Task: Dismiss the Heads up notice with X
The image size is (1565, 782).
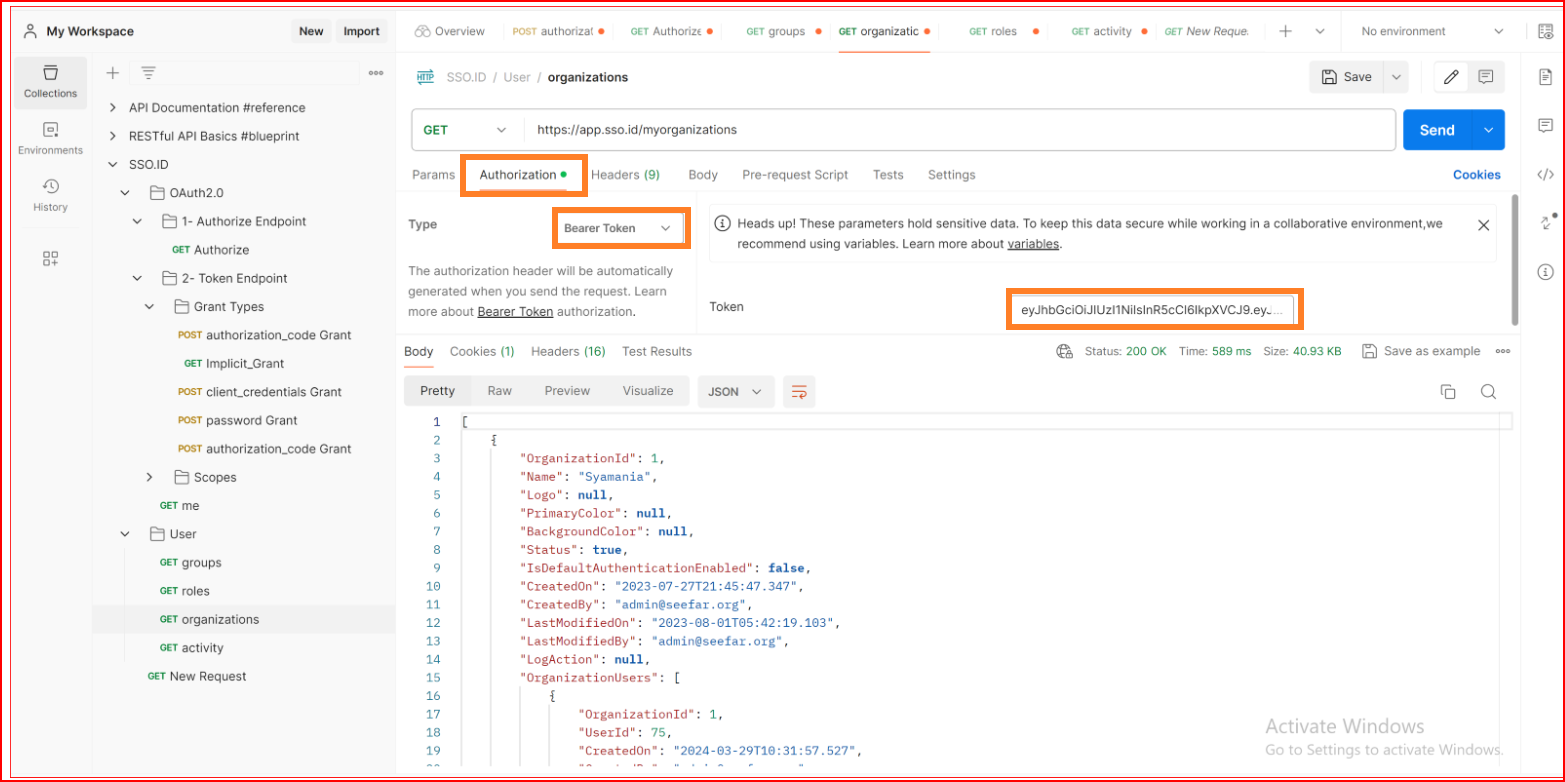Action: point(1483,225)
